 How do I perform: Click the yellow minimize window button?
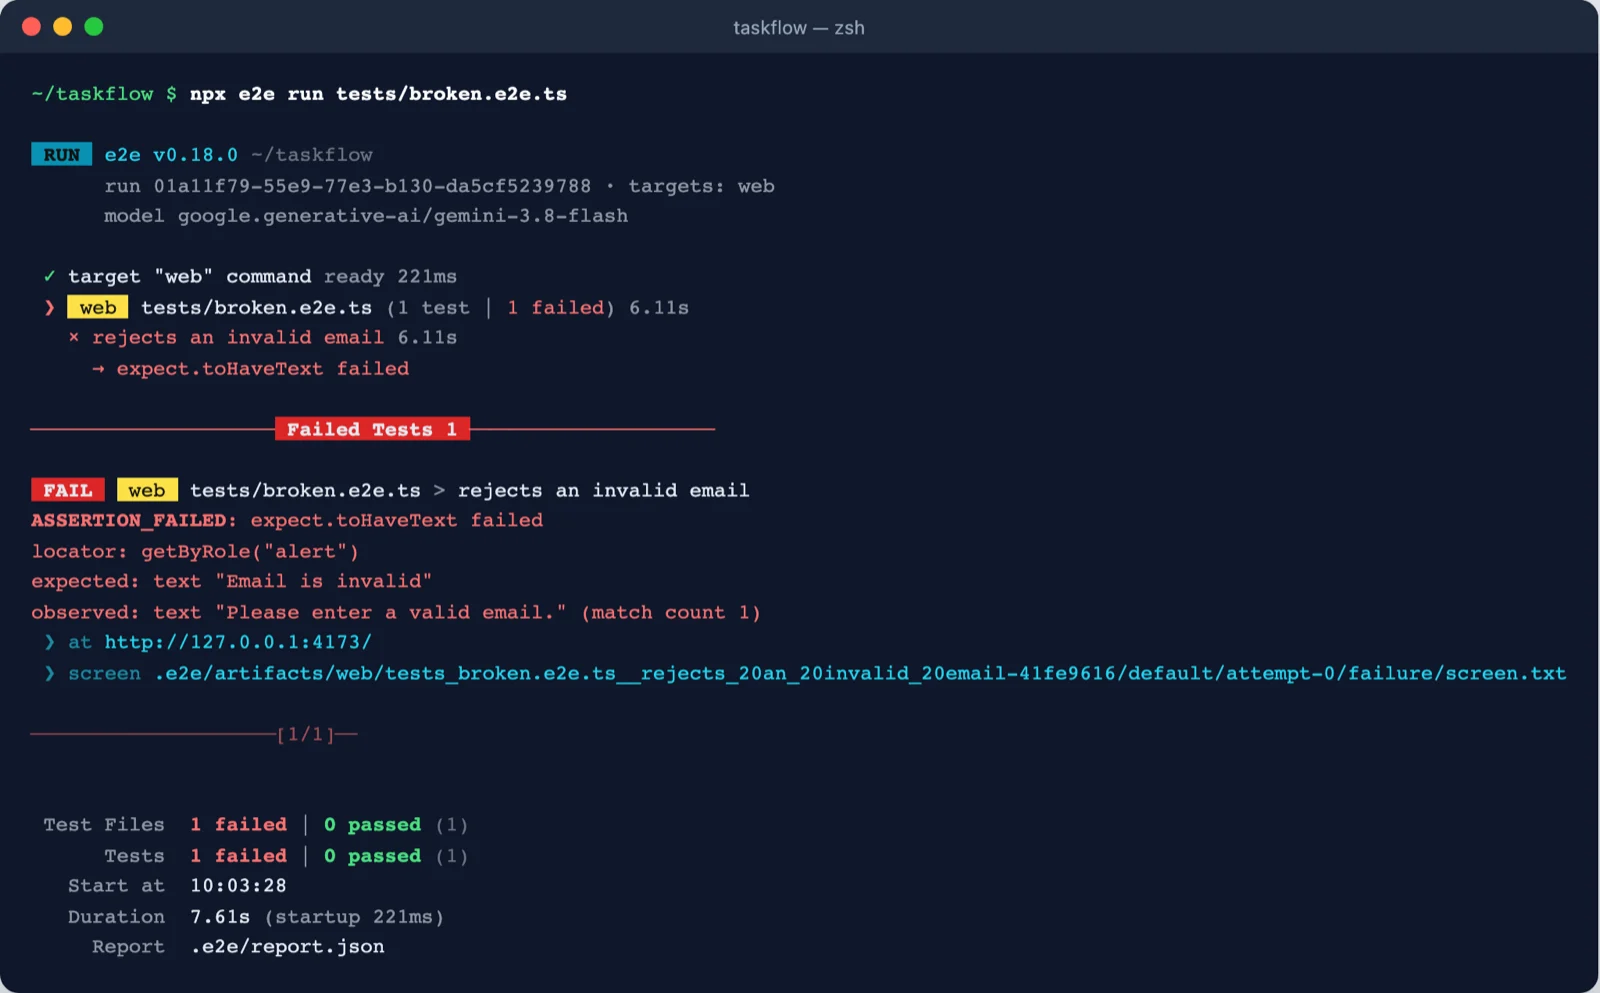(62, 27)
